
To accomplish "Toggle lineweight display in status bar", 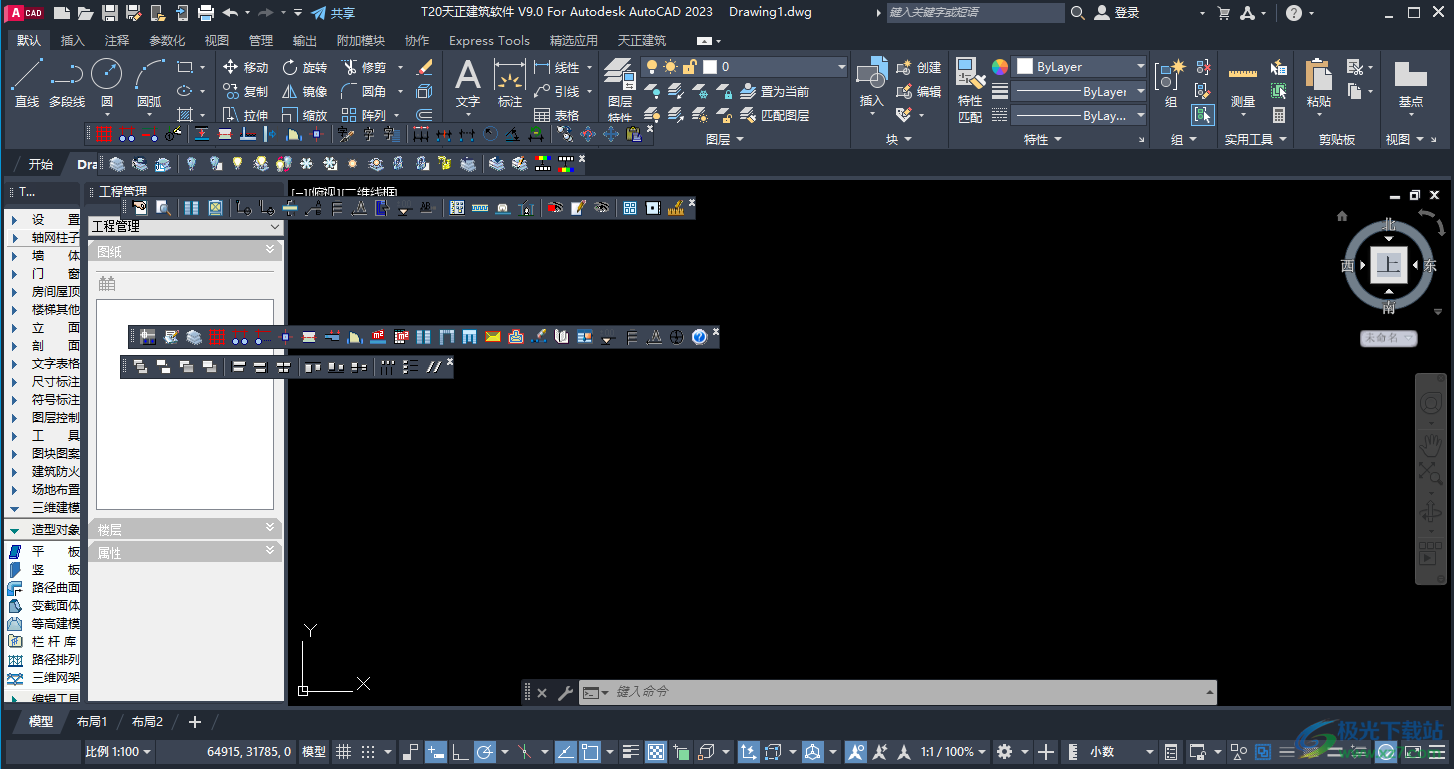I will point(630,752).
